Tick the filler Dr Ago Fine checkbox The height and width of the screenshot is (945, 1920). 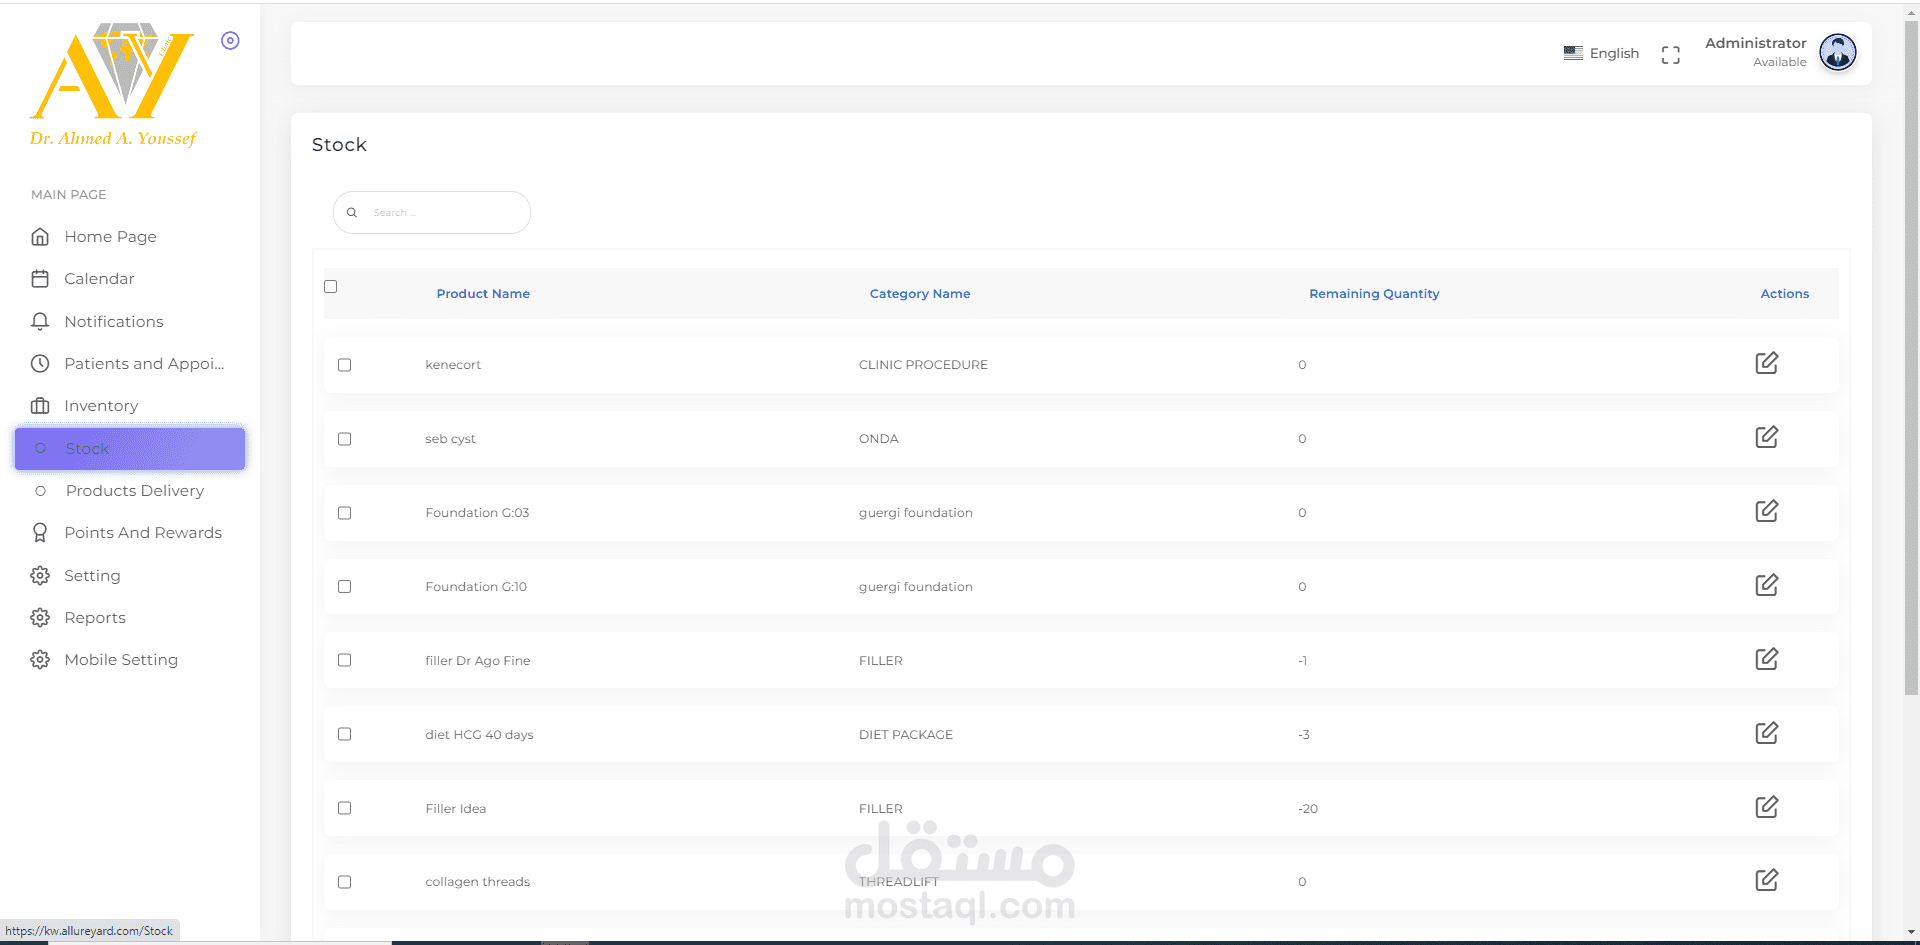pyautogui.click(x=345, y=660)
